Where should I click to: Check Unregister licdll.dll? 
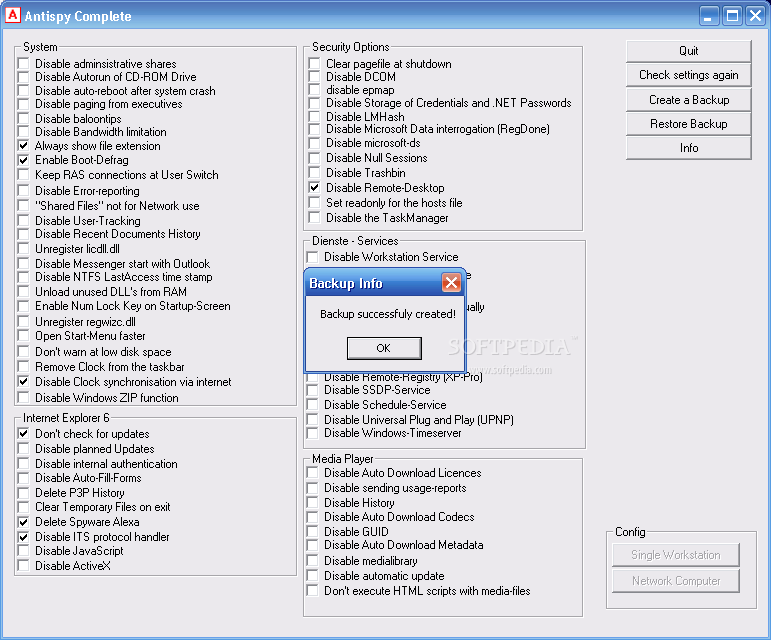[23, 249]
